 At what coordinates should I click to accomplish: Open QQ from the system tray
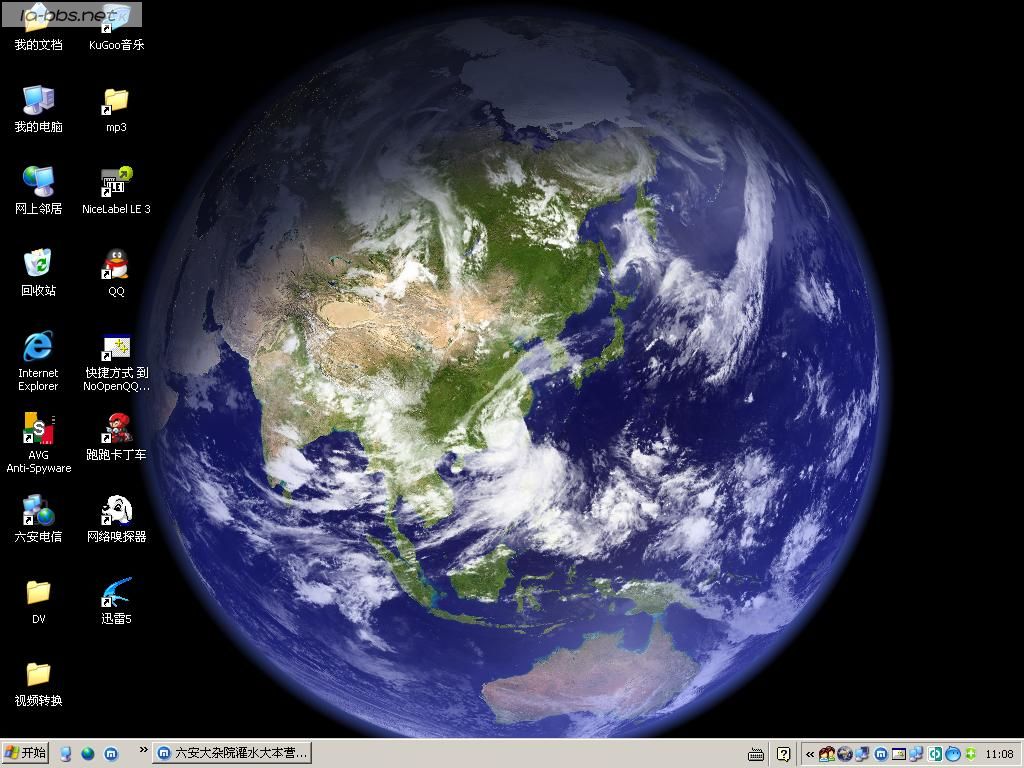[x=826, y=754]
